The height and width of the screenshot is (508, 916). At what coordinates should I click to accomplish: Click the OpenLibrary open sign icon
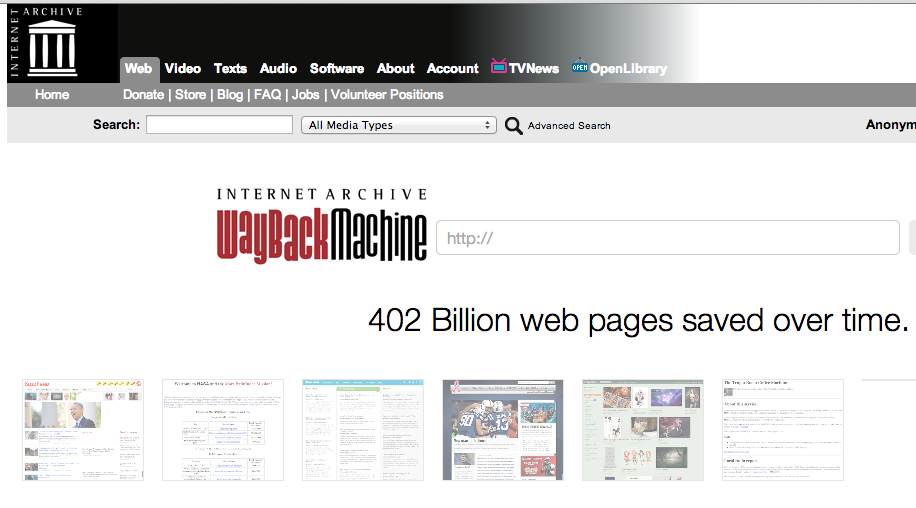(580, 66)
